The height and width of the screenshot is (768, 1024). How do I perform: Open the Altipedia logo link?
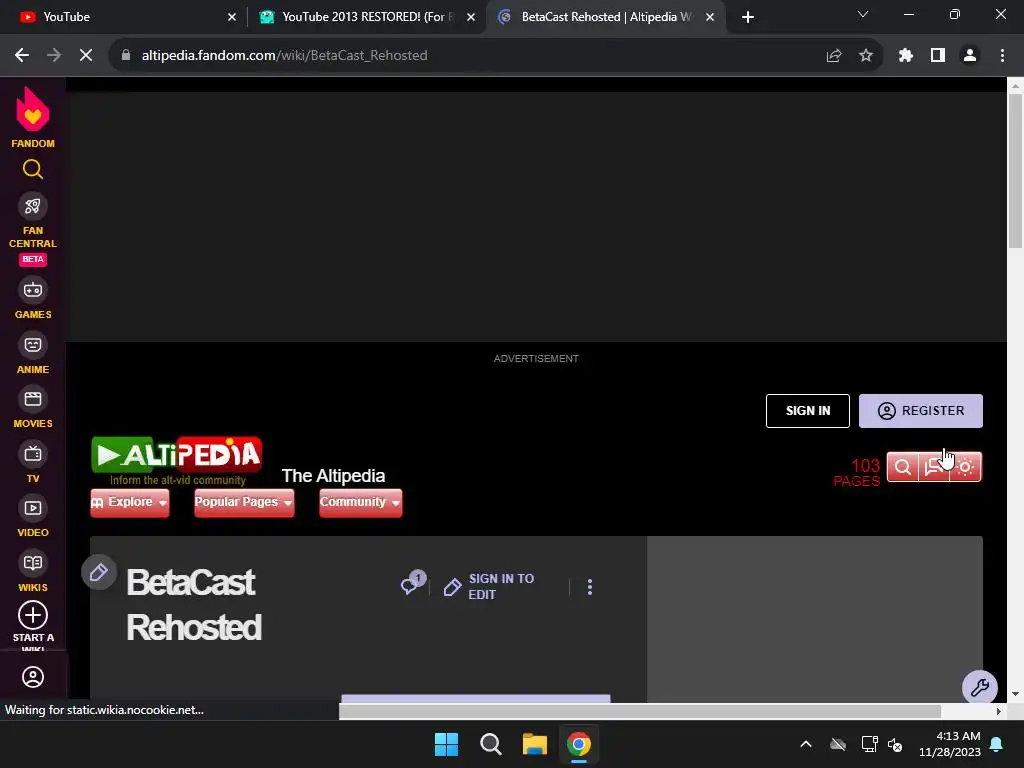tap(177, 461)
